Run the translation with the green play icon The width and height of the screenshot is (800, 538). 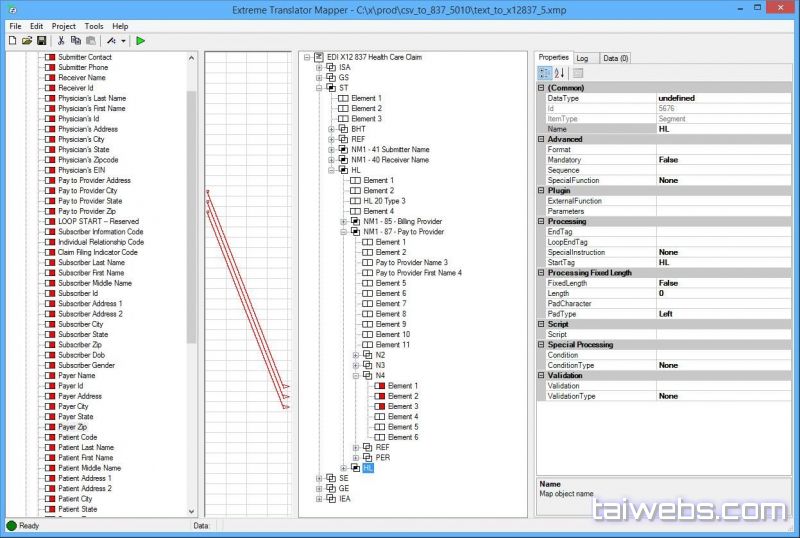(141, 40)
